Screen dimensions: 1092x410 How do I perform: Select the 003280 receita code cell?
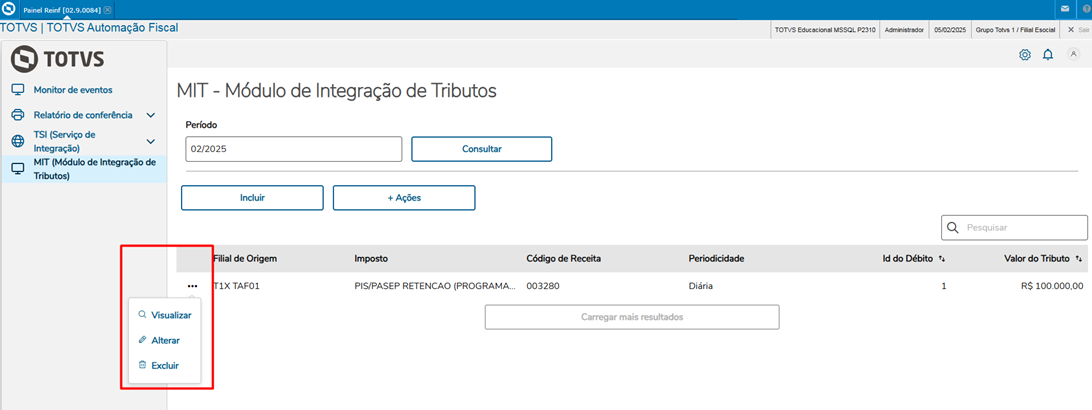pos(541,285)
